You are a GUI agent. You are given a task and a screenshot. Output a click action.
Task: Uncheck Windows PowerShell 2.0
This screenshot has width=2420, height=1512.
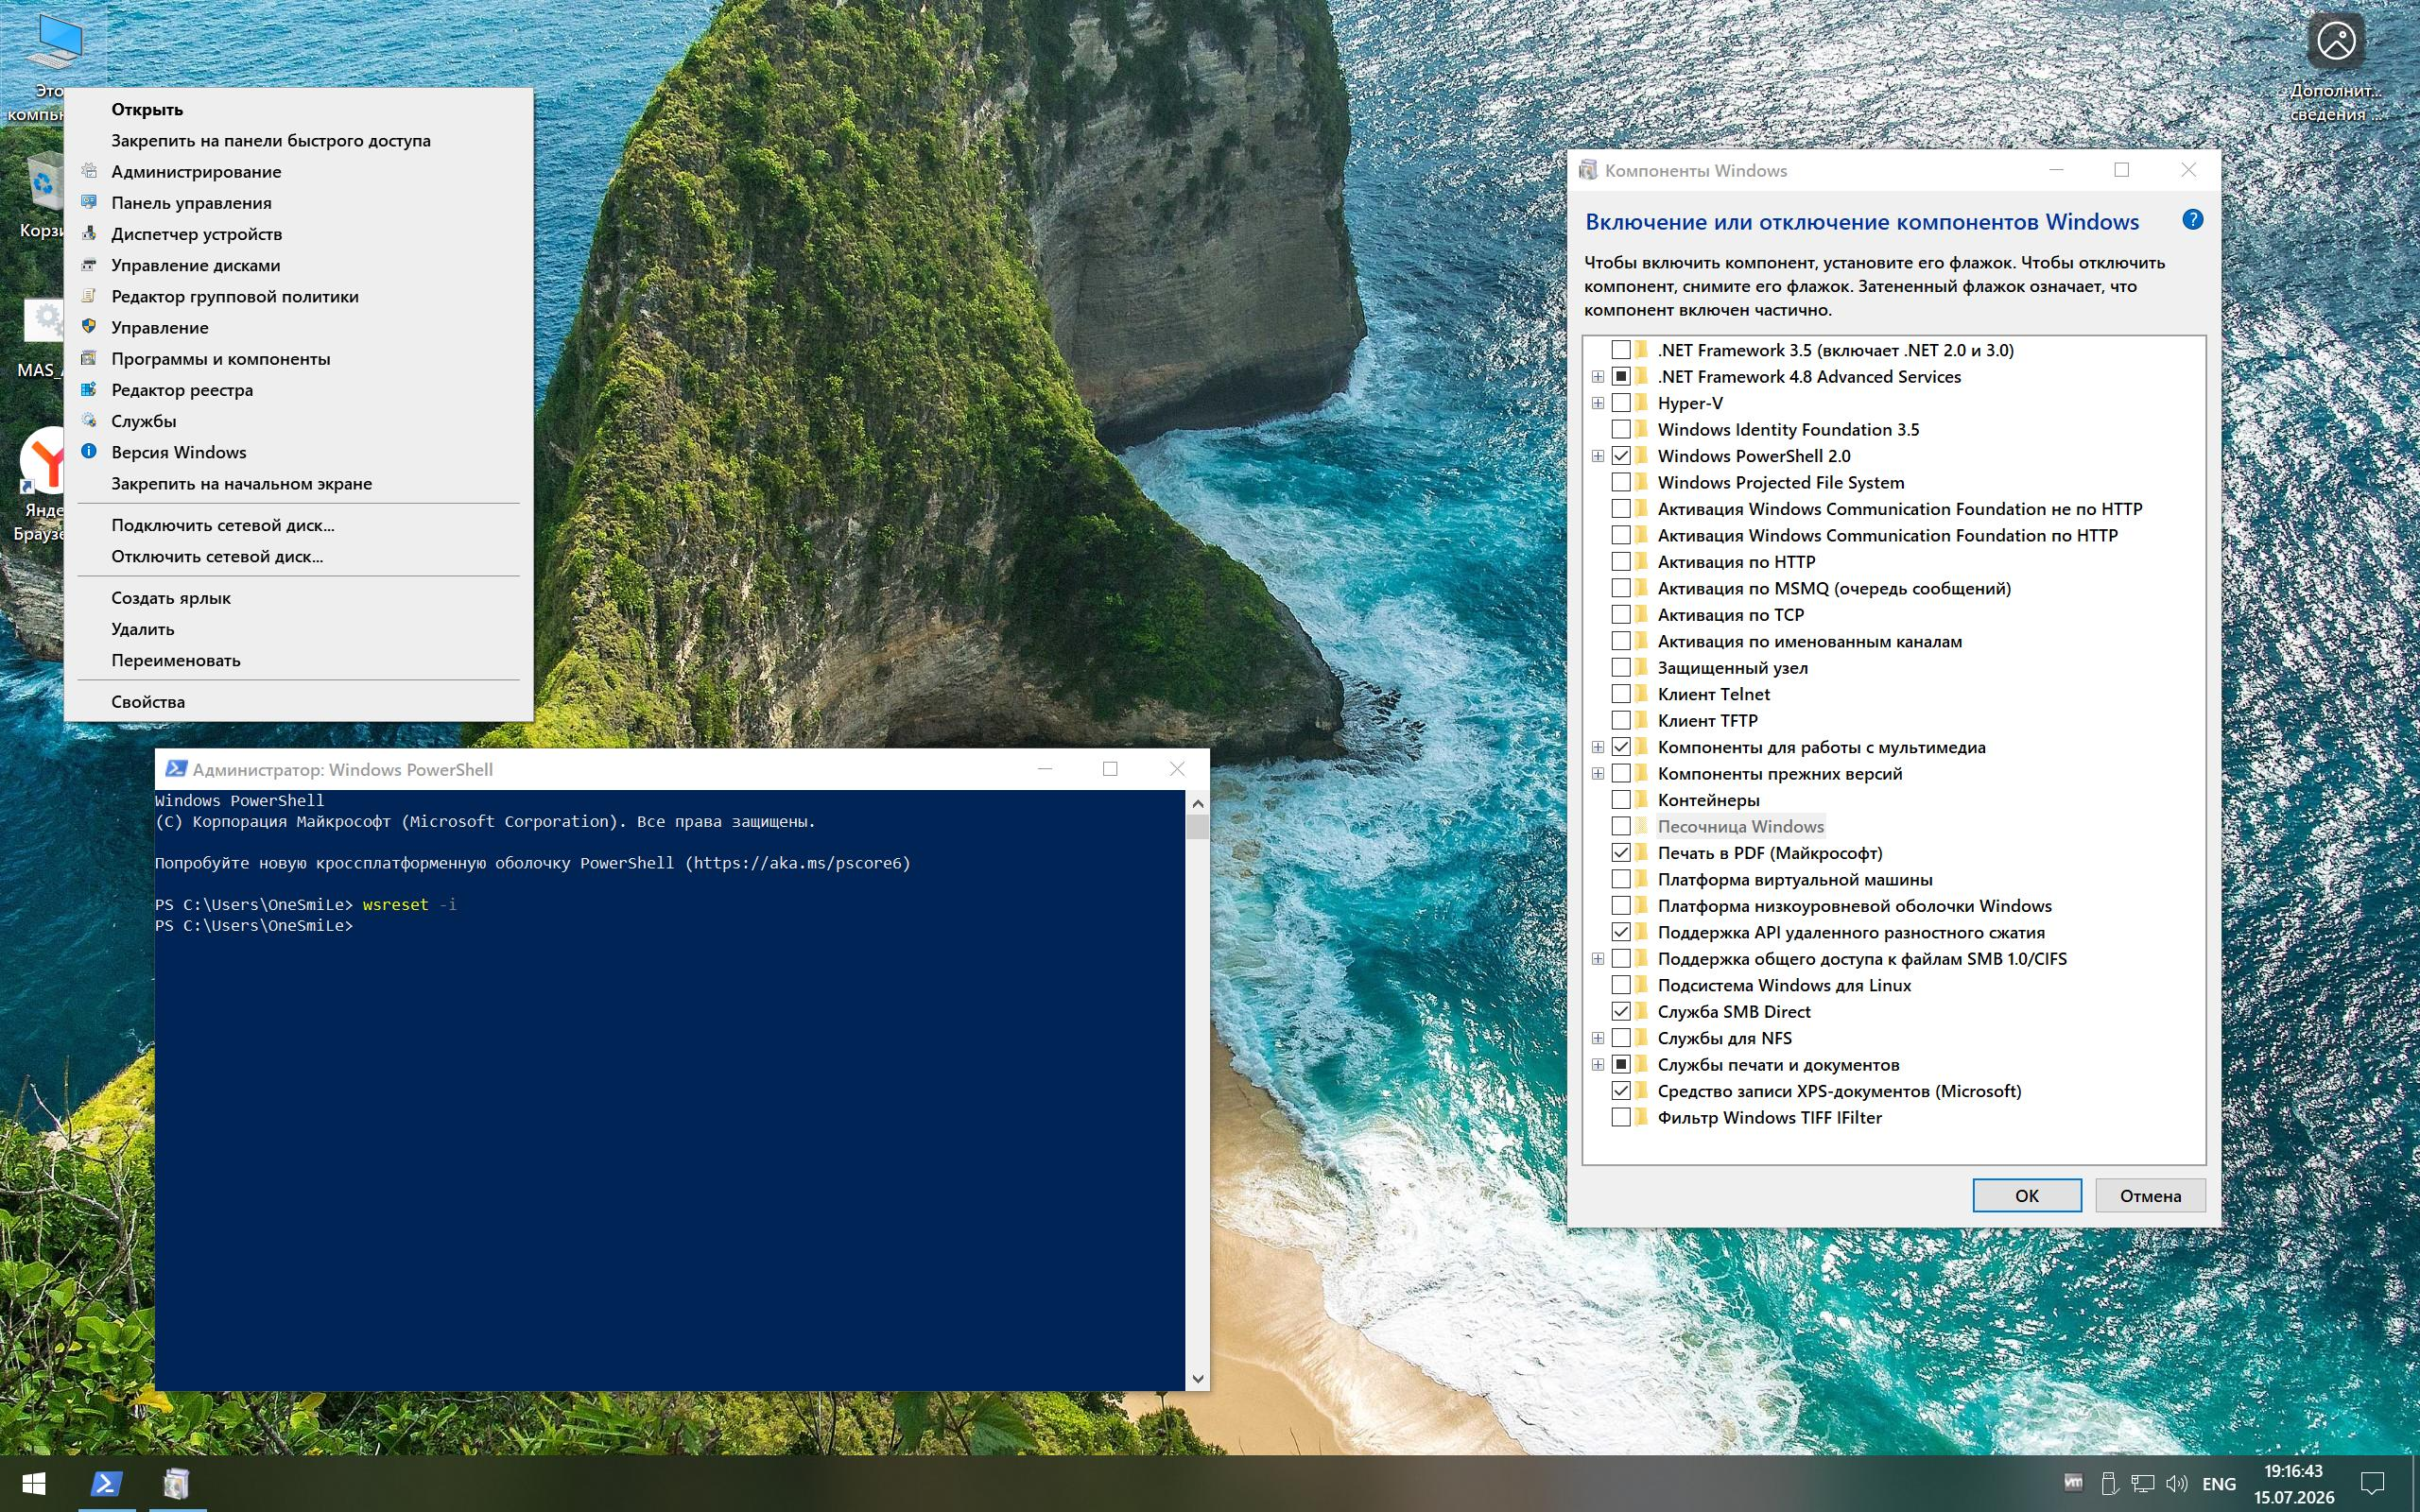(1621, 456)
